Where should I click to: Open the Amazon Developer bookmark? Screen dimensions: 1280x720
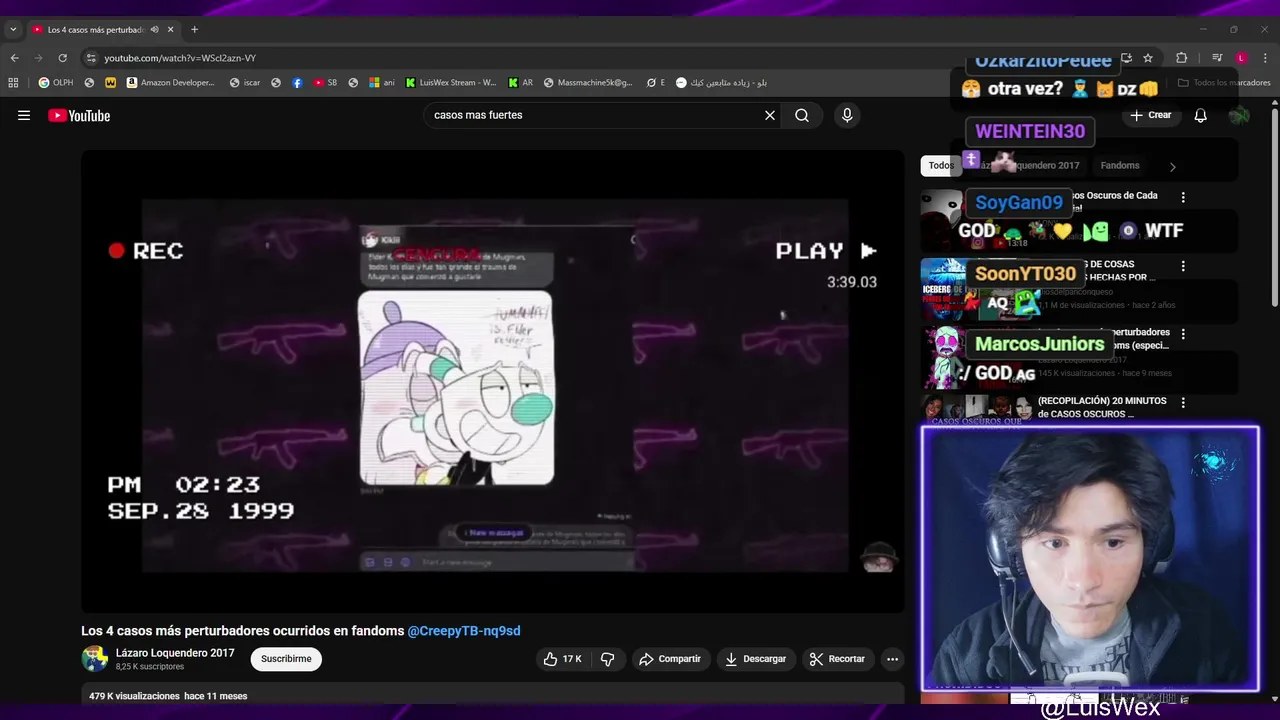(x=171, y=83)
